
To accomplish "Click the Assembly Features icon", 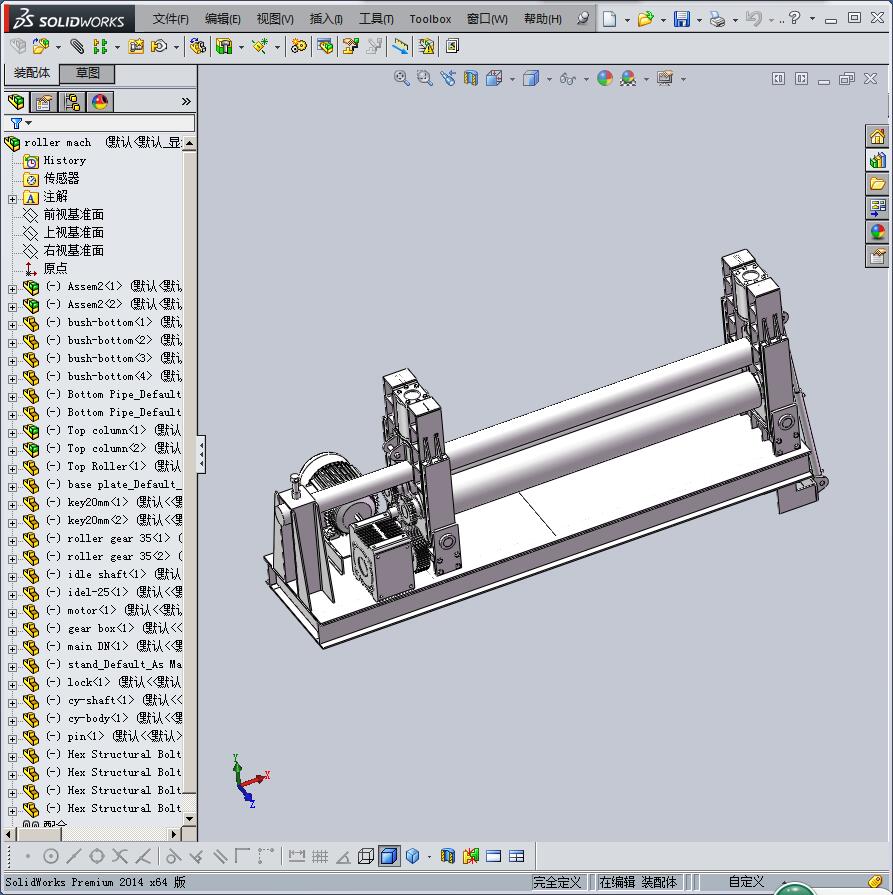I will tap(224, 46).
